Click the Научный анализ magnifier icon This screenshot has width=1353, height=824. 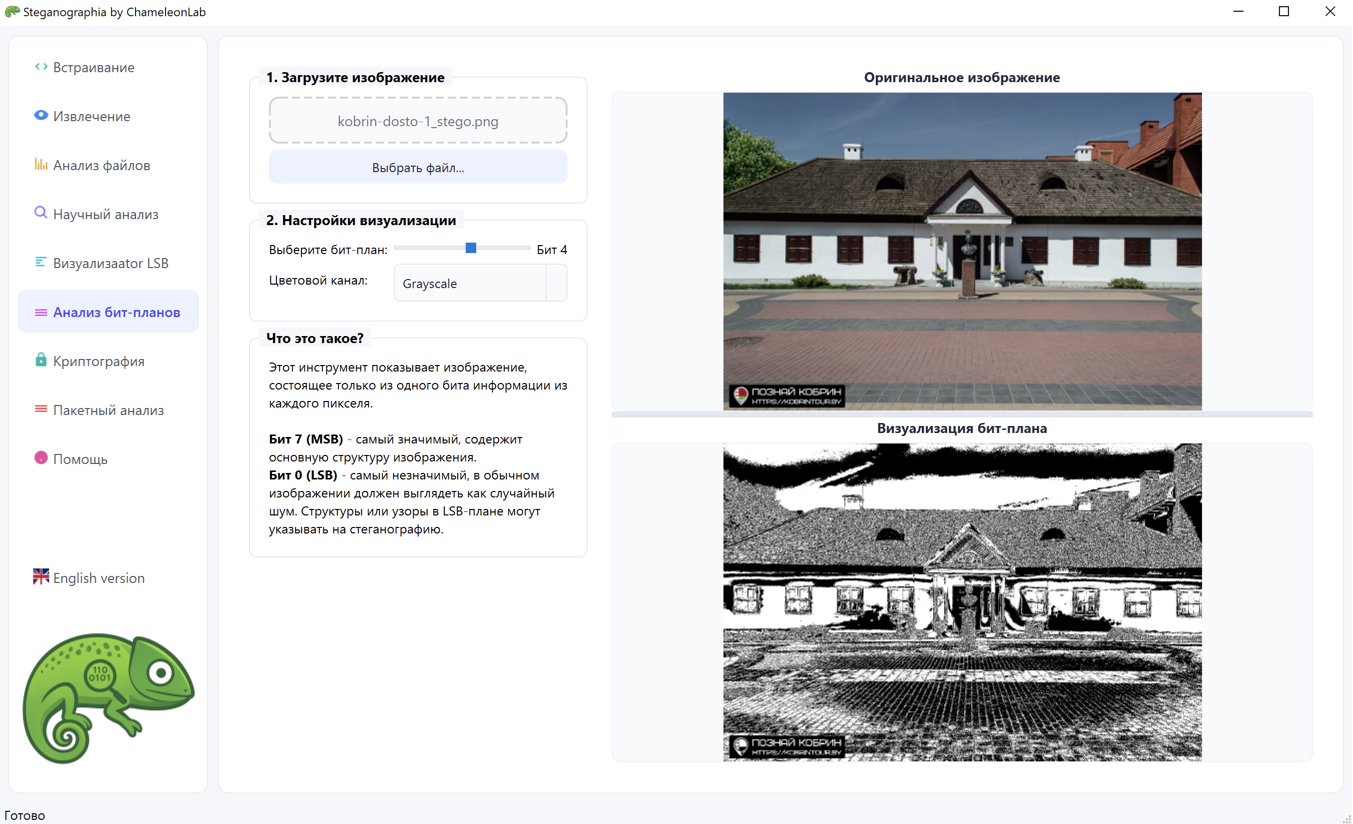tap(41, 213)
